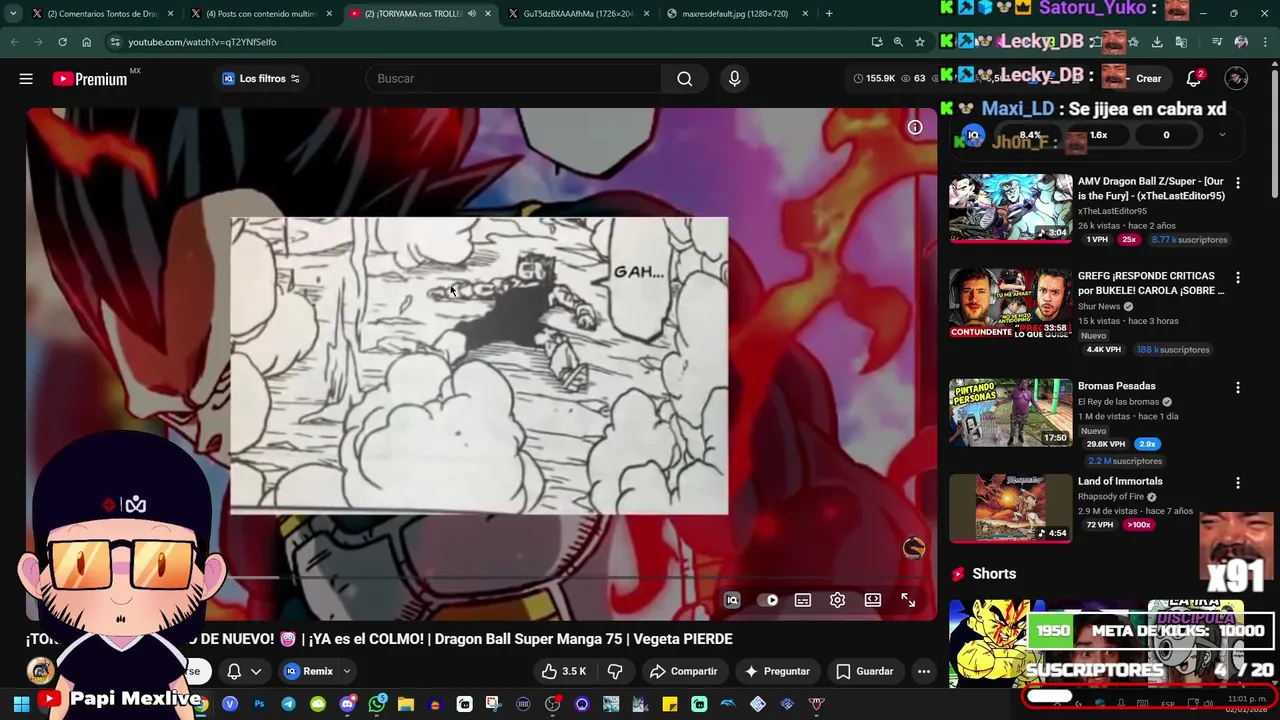The height and width of the screenshot is (720, 1280).
Task: Like the video with 3.5 K likes
Action: (564, 671)
